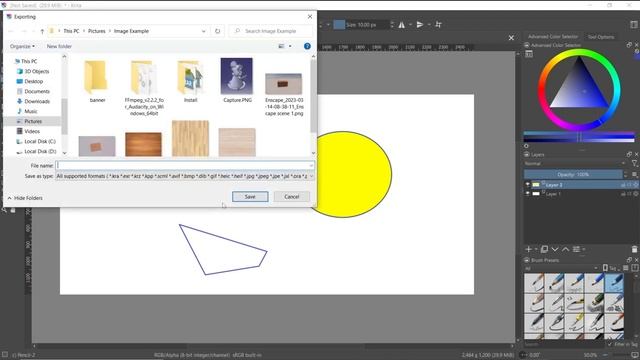
Task: Open layer properties icon in Layers panel
Action: point(576,249)
